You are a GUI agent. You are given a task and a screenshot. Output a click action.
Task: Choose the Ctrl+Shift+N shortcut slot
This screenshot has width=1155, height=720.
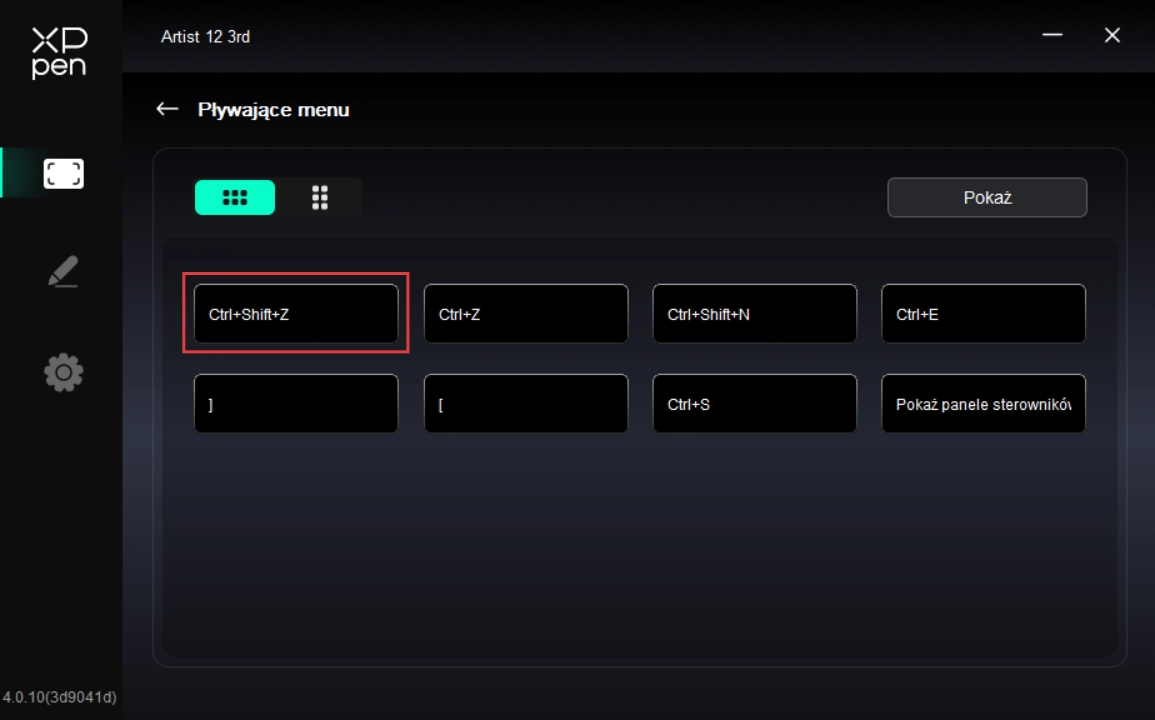(x=755, y=314)
